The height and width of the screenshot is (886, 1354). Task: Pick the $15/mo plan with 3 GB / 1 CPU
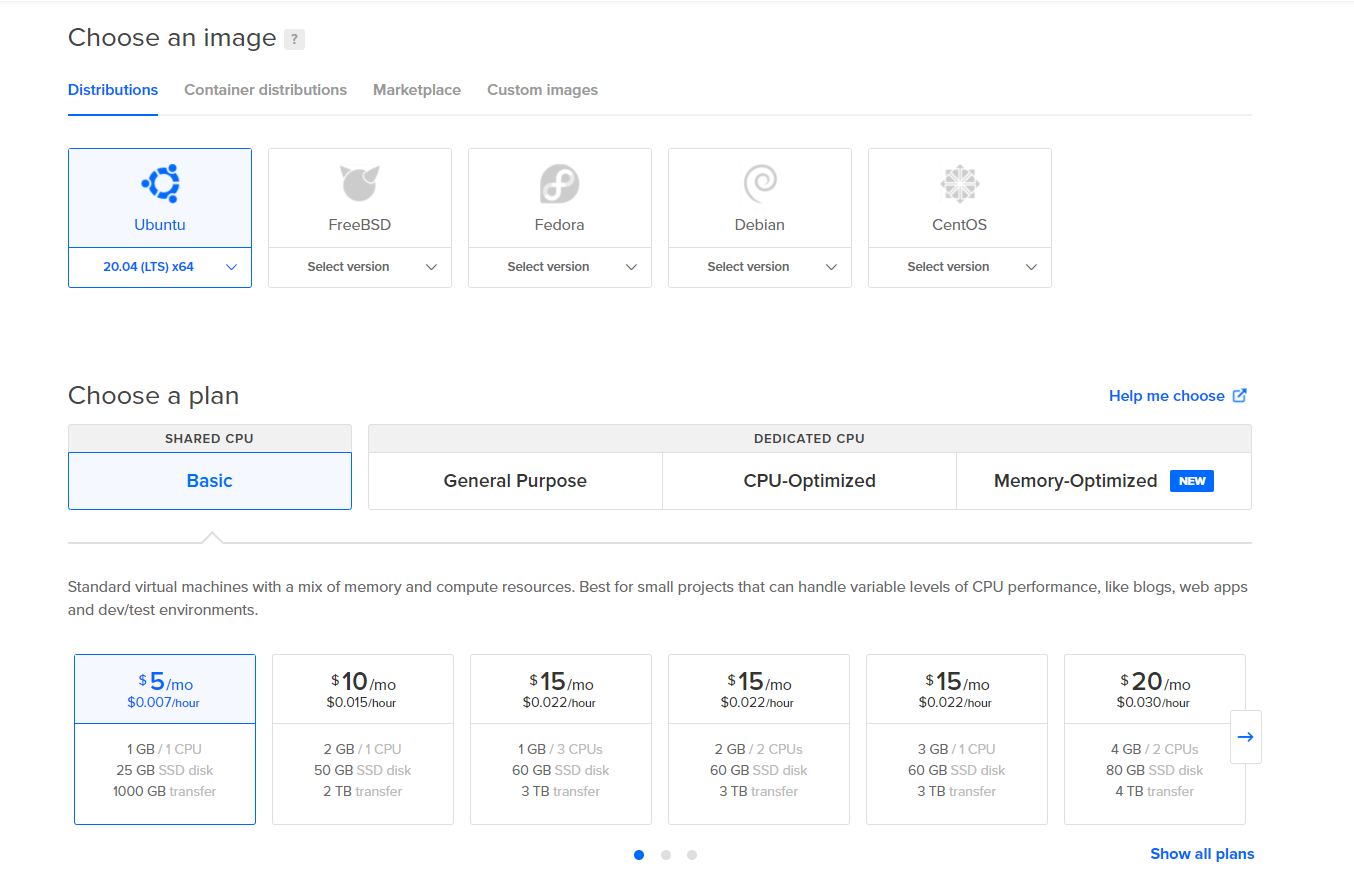pos(957,739)
